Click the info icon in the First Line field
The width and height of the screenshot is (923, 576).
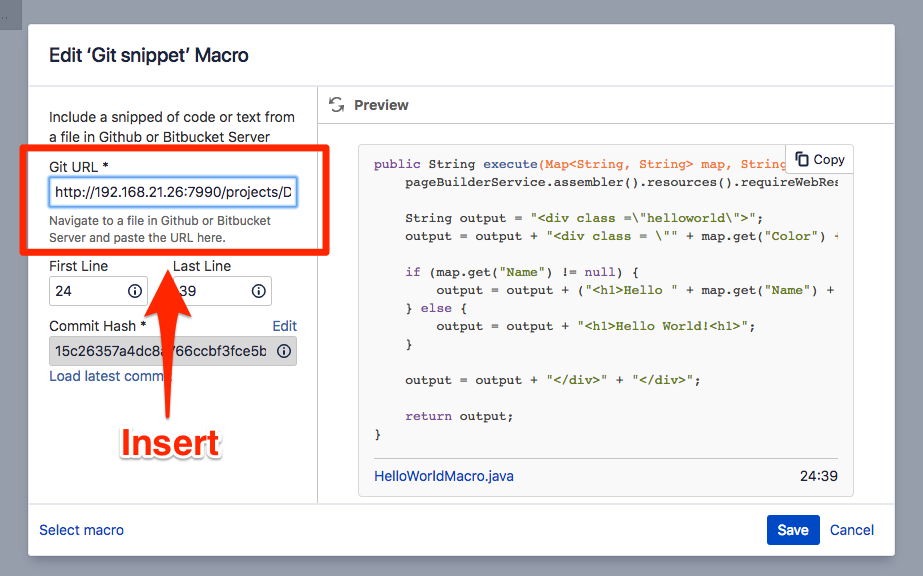tap(135, 291)
